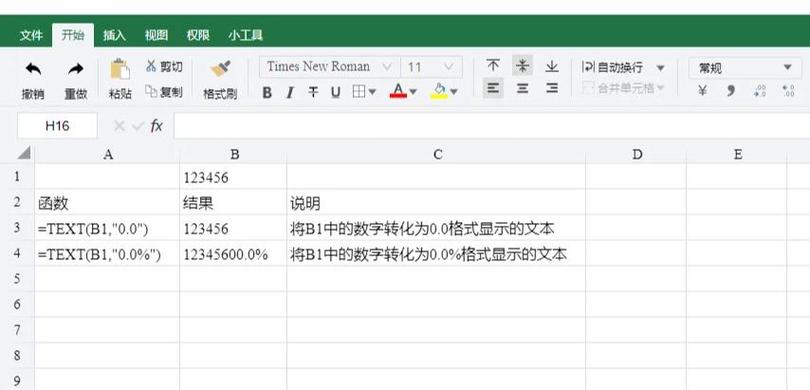Apply red font color (A)
Screen dimensions: 810x390
398,91
